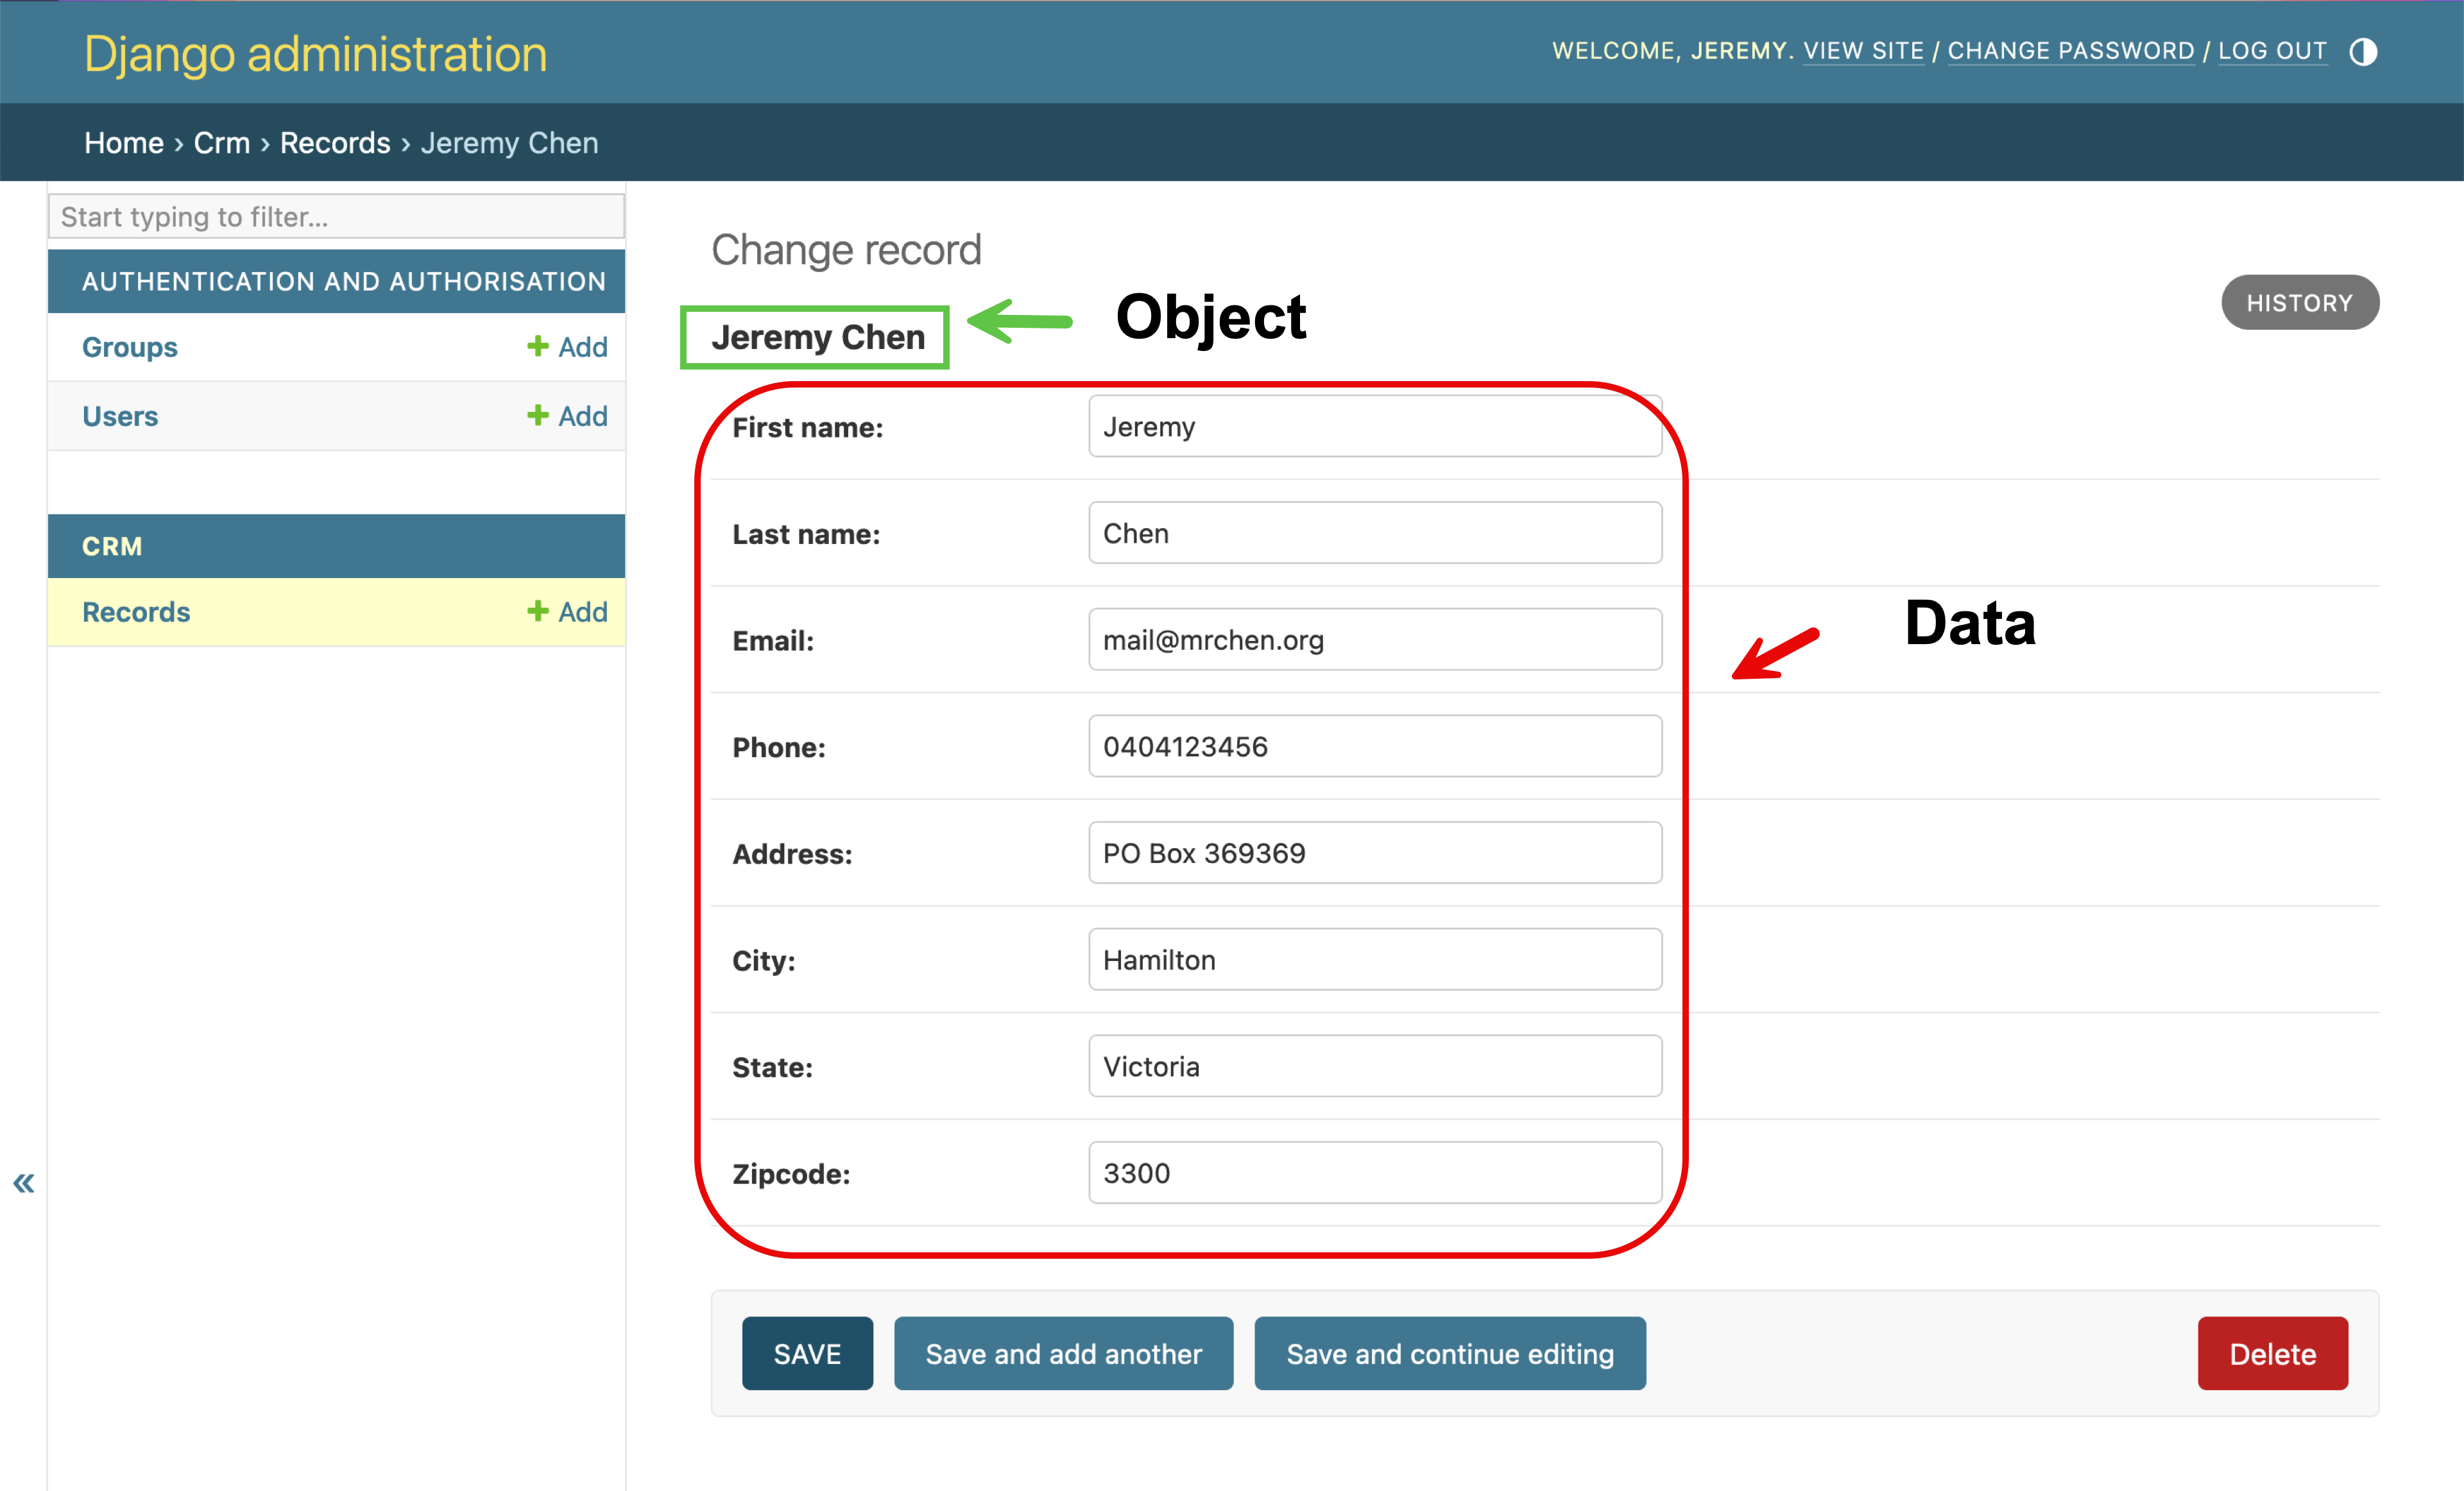Toggle the light/dark theme icon
The image size is (2464, 1491).
(x=2362, y=52)
